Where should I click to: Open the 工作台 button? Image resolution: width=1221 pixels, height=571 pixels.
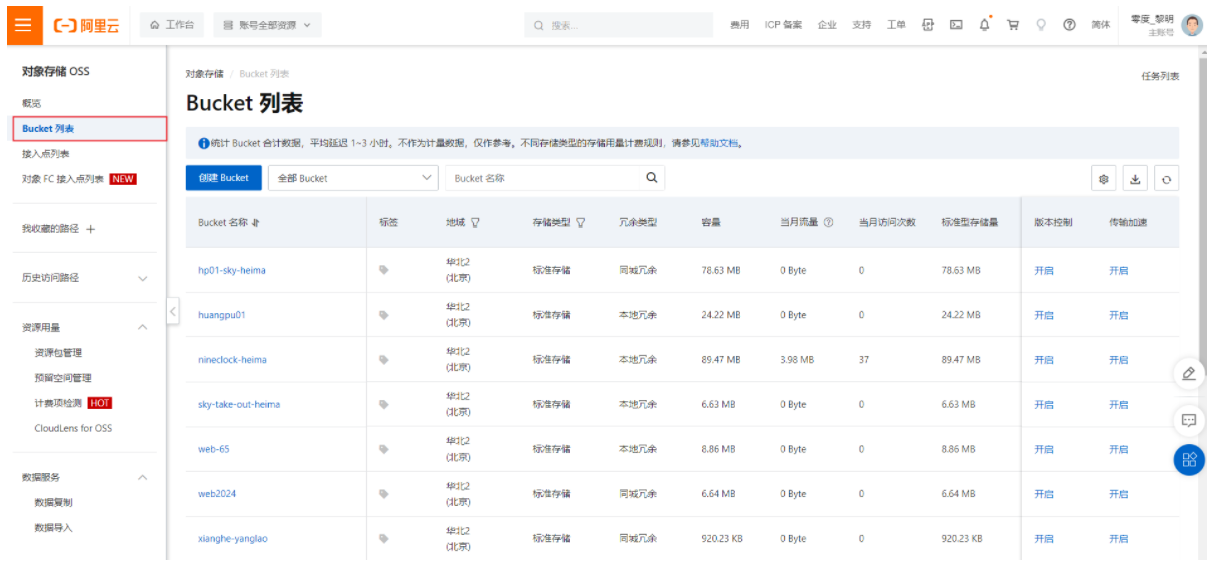tap(172, 25)
